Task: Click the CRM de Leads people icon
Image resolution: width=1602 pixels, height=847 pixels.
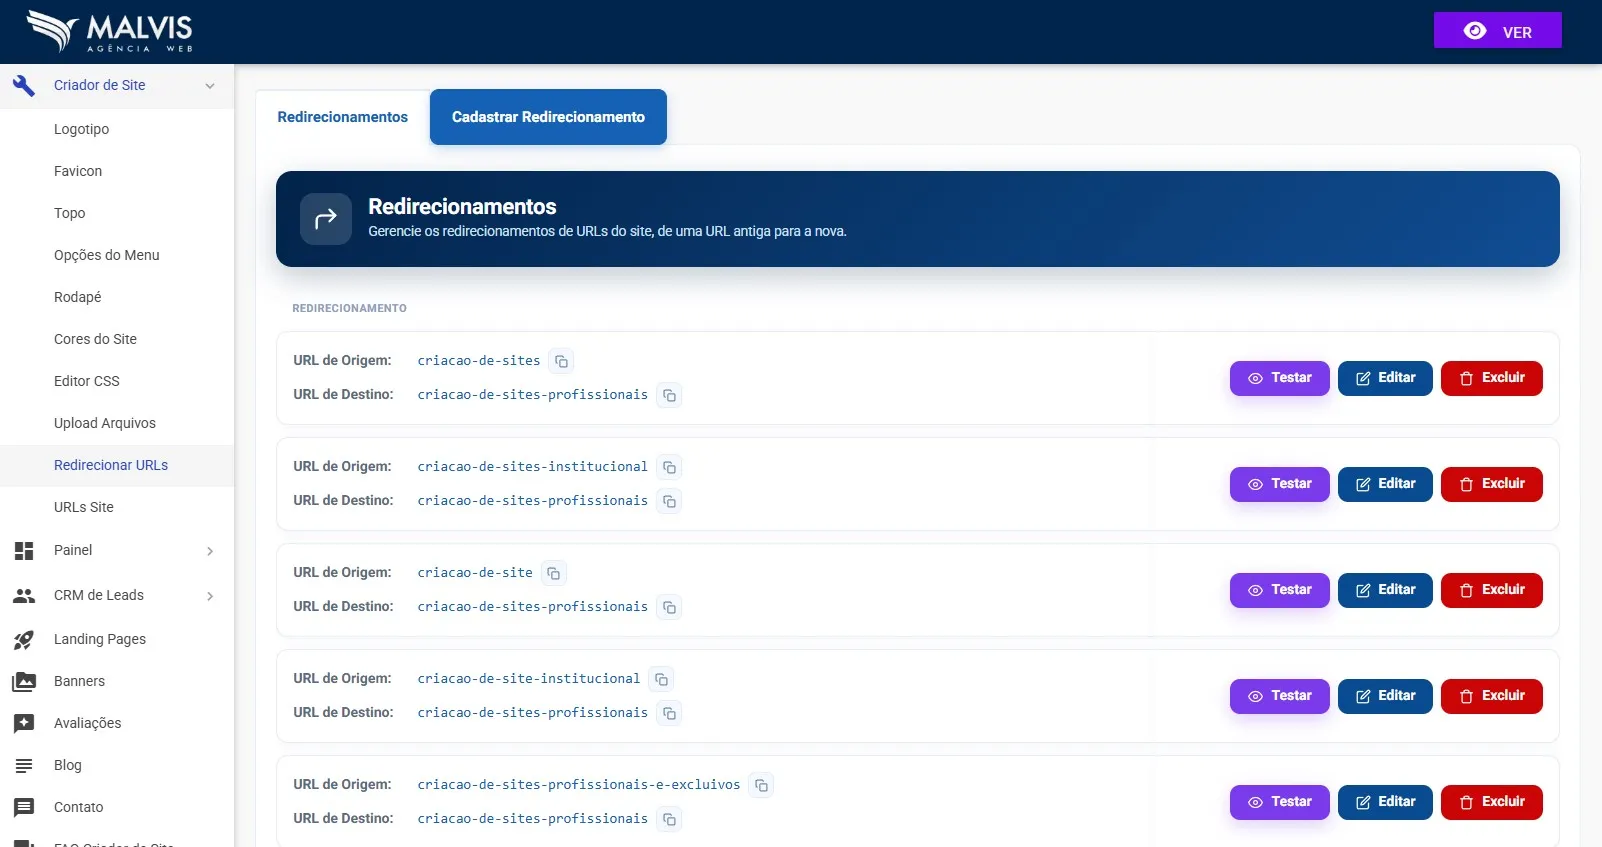Action: tap(24, 595)
